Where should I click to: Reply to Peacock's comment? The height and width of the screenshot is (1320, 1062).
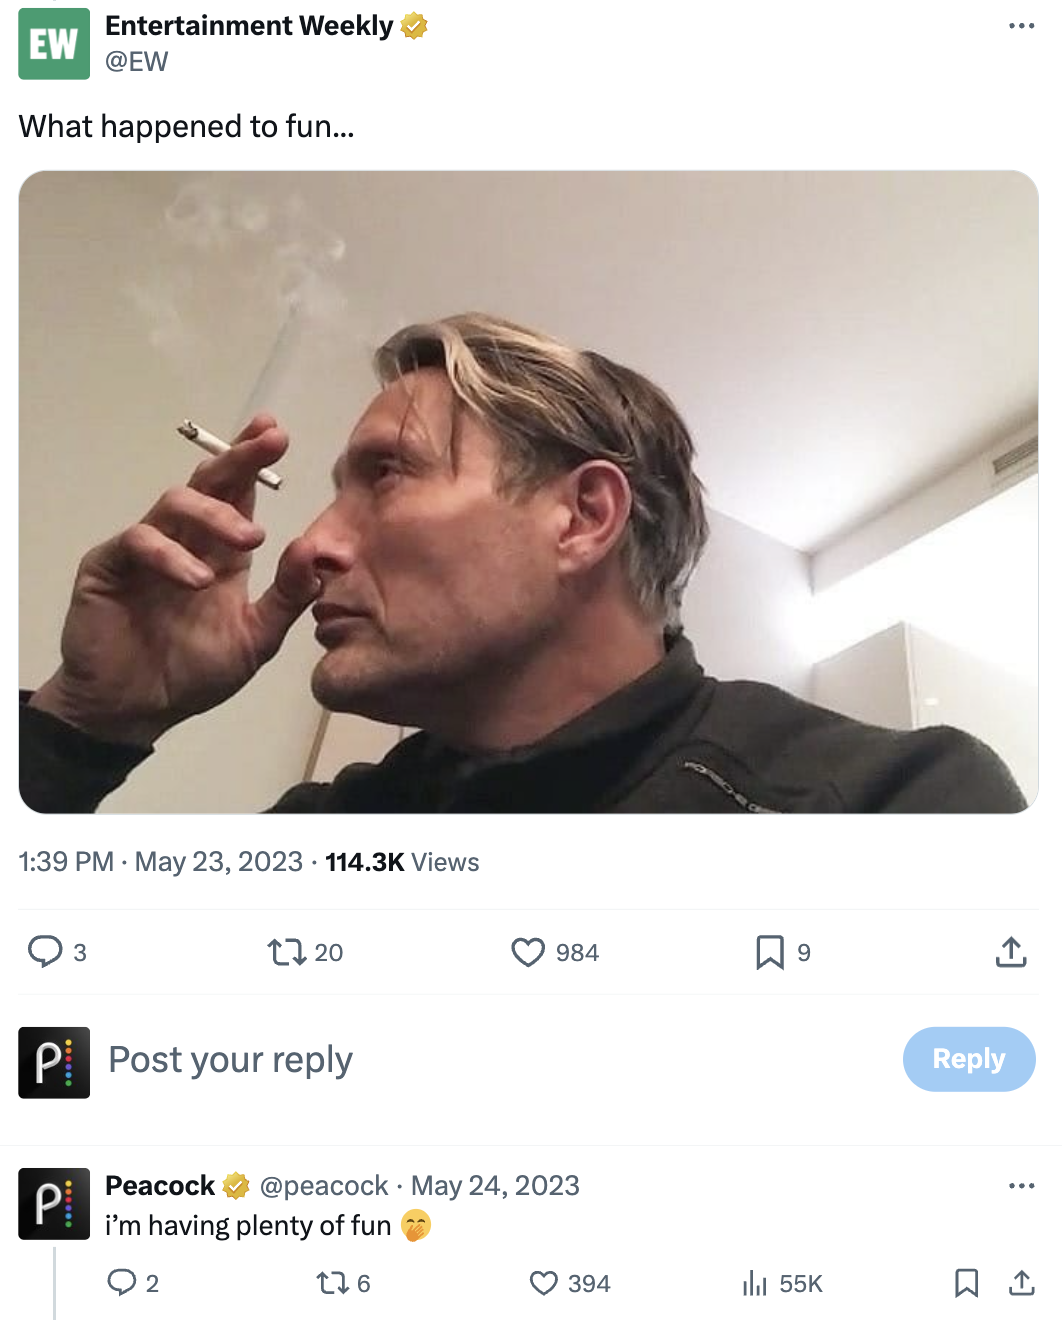coord(122,1282)
